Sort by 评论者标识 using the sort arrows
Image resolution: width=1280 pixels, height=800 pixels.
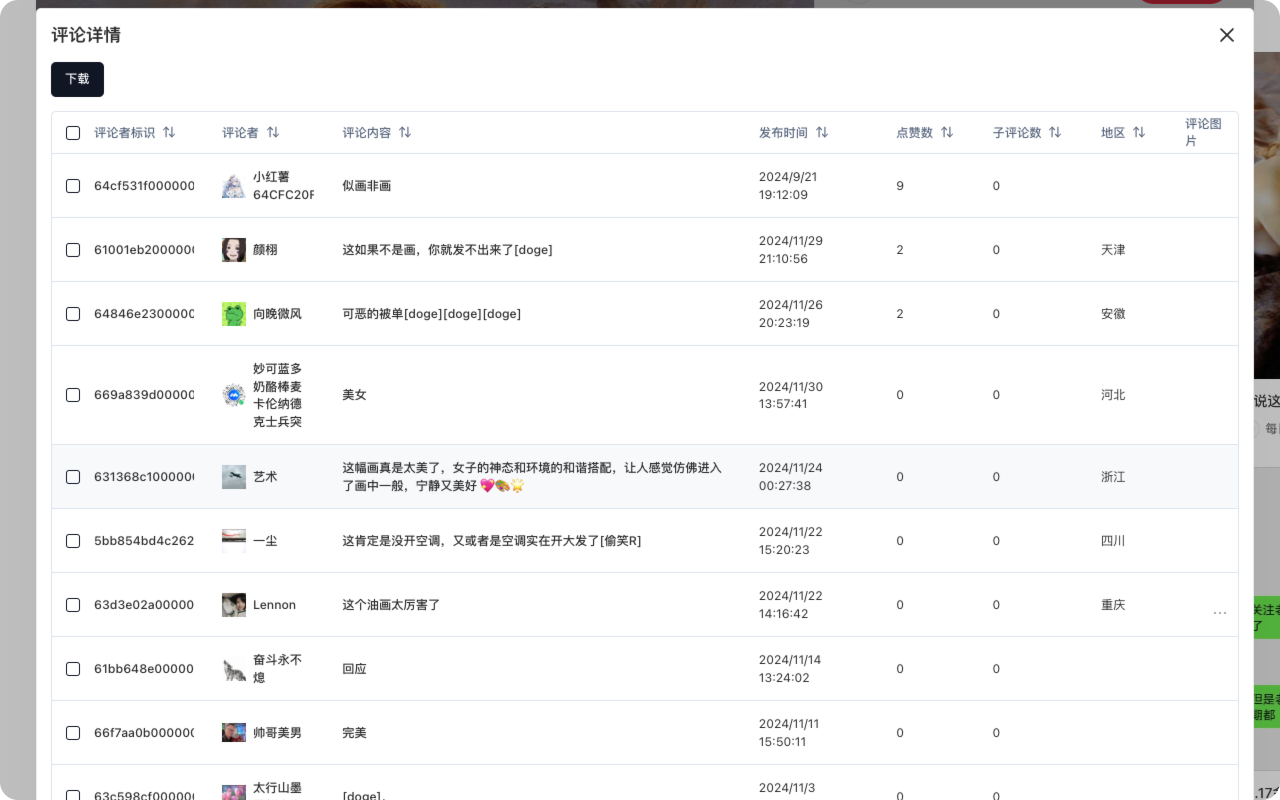tap(168, 132)
